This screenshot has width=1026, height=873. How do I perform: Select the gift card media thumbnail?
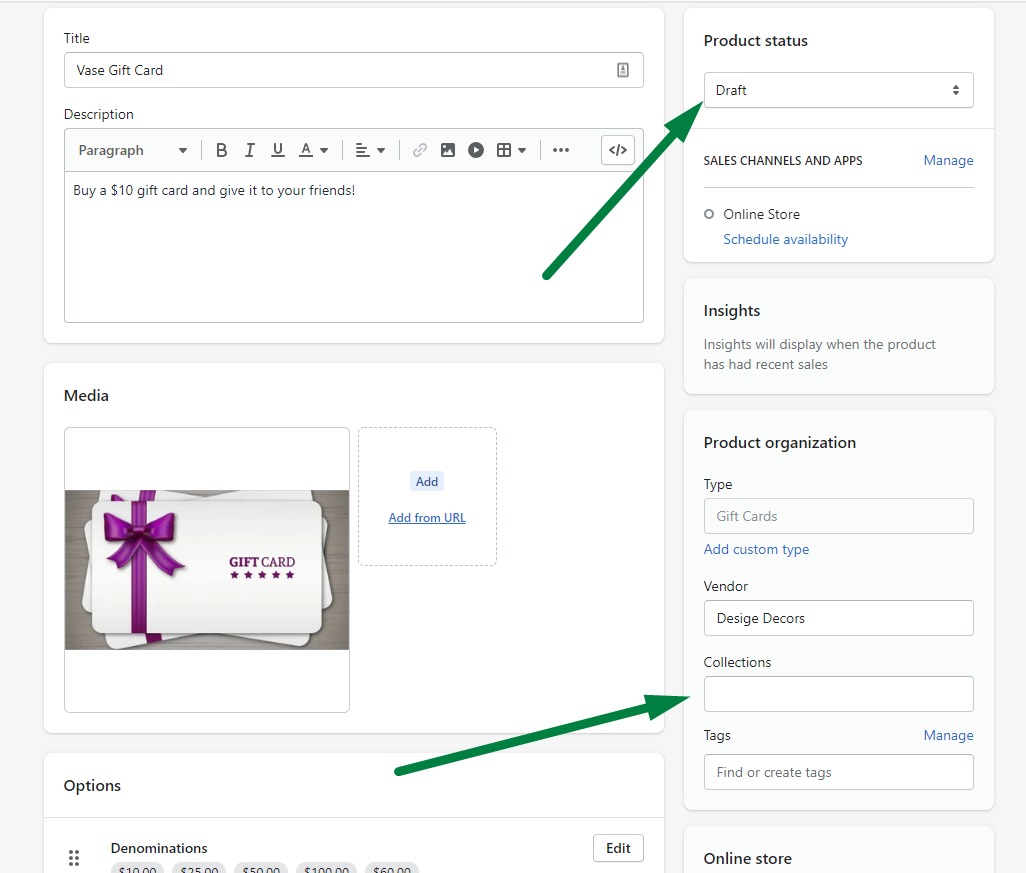click(x=206, y=570)
